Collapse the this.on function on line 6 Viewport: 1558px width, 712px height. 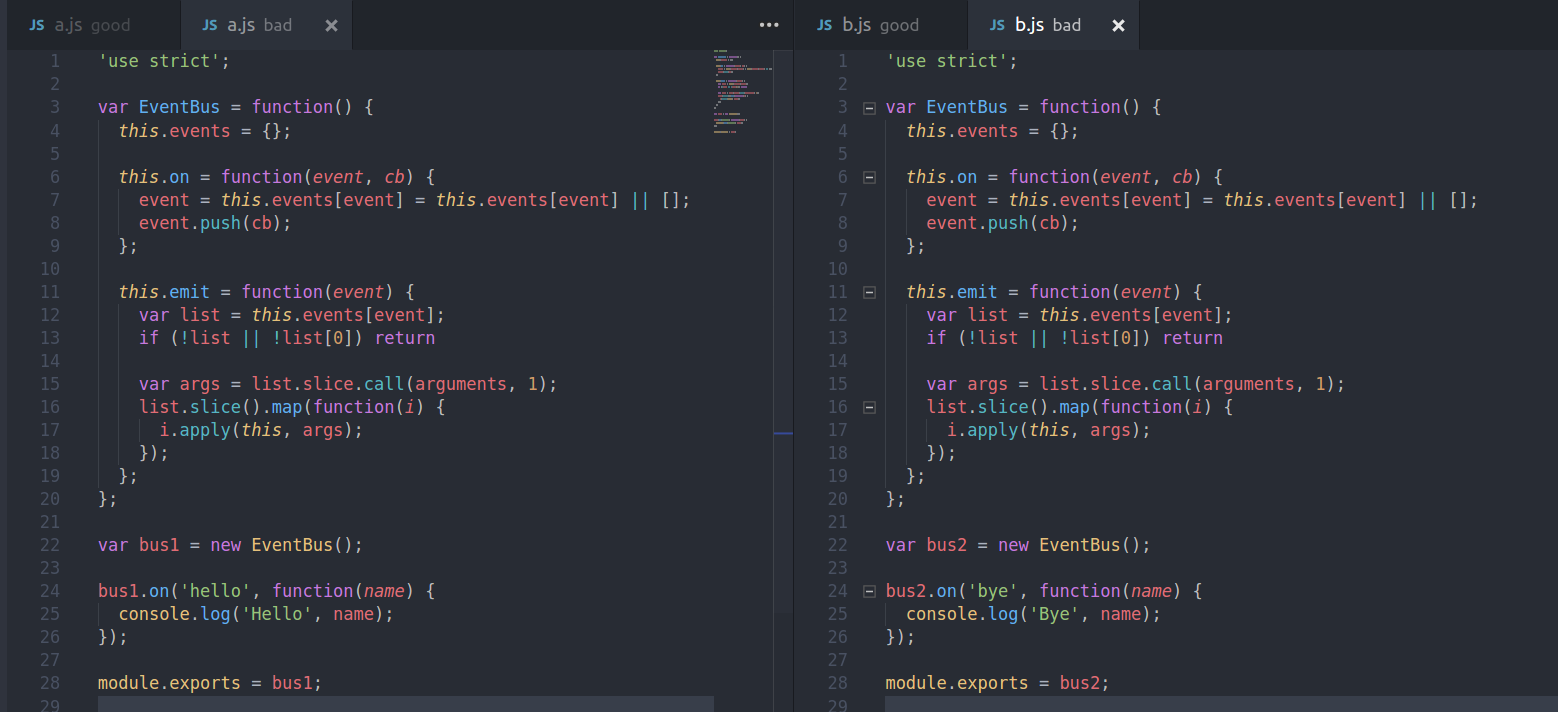(x=869, y=176)
